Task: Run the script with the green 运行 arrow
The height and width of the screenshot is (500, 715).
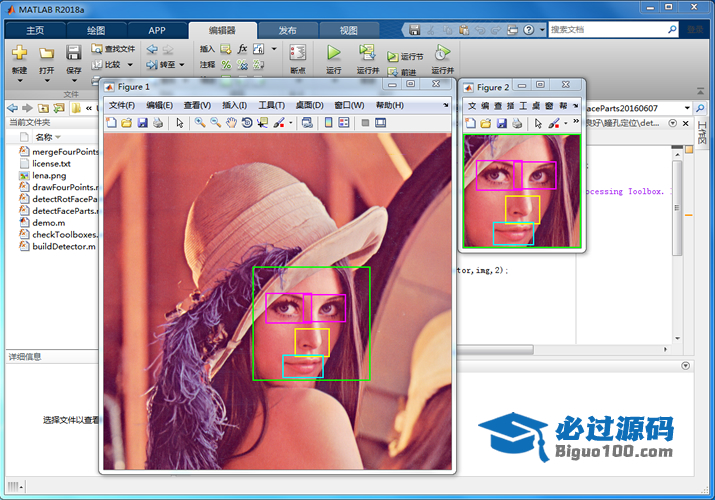Action: point(334,53)
